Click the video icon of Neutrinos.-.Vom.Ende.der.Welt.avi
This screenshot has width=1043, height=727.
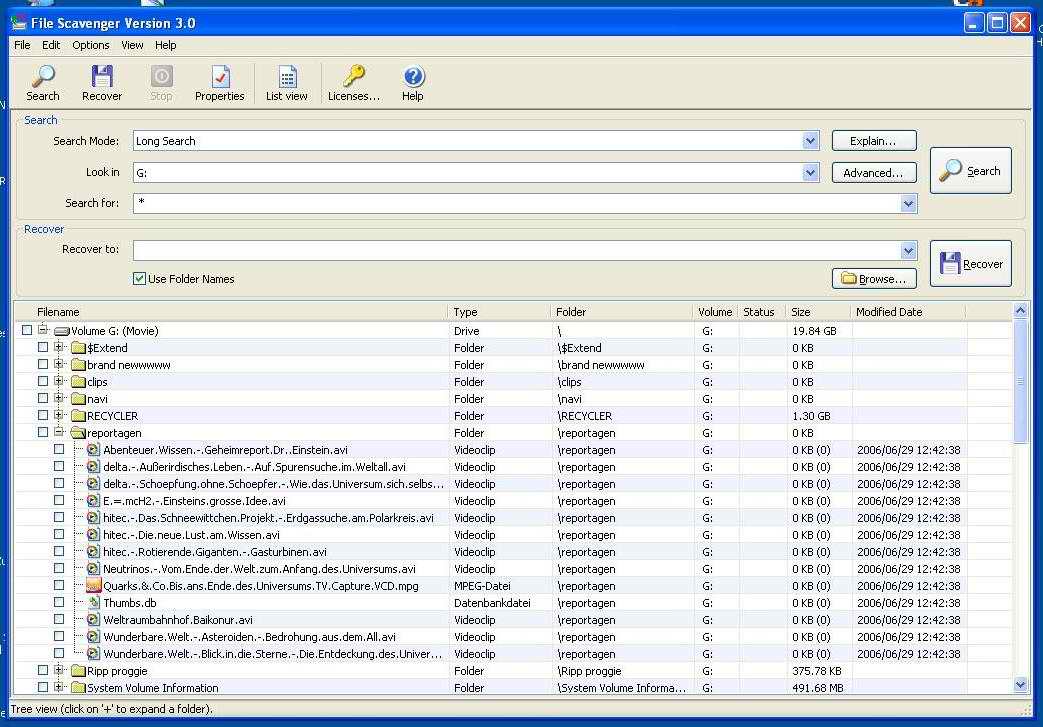tap(93, 569)
